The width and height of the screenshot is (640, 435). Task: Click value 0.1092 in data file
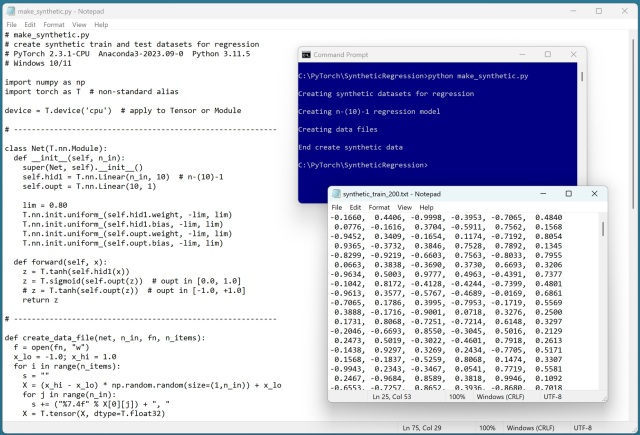tap(549, 378)
